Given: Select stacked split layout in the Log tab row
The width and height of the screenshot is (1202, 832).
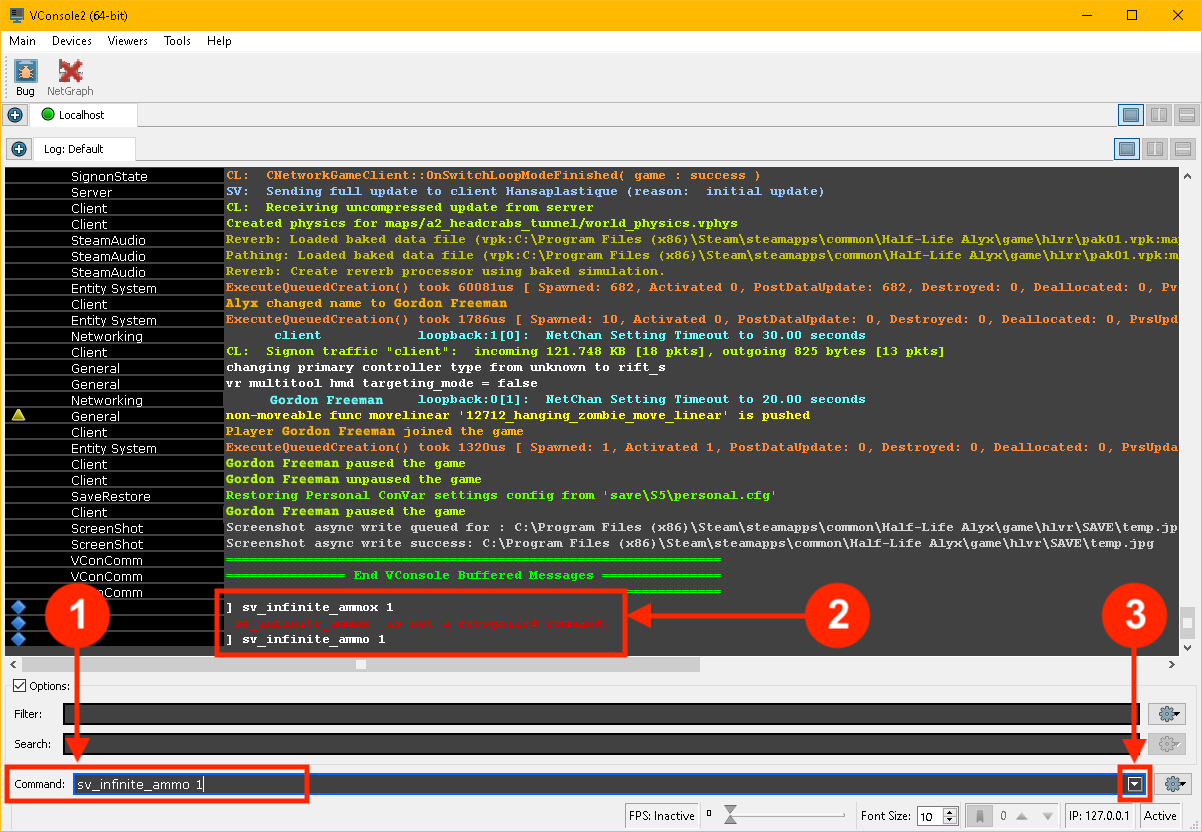Looking at the screenshot, I should 1183,149.
